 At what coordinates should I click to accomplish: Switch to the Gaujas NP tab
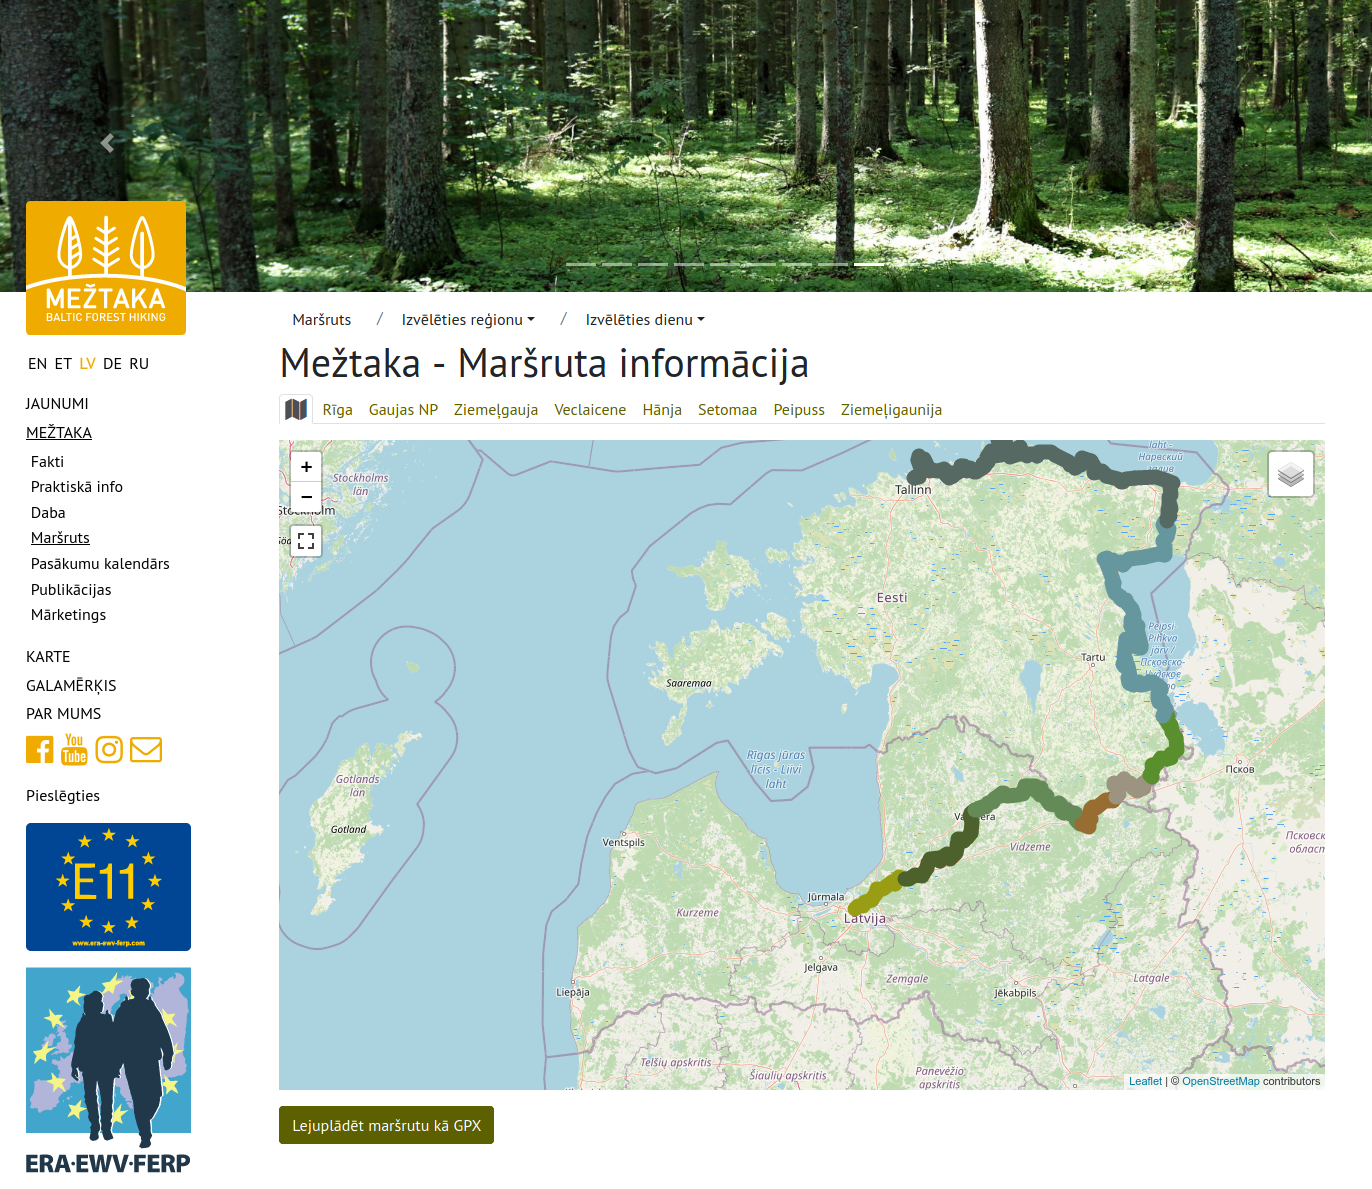pos(403,410)
